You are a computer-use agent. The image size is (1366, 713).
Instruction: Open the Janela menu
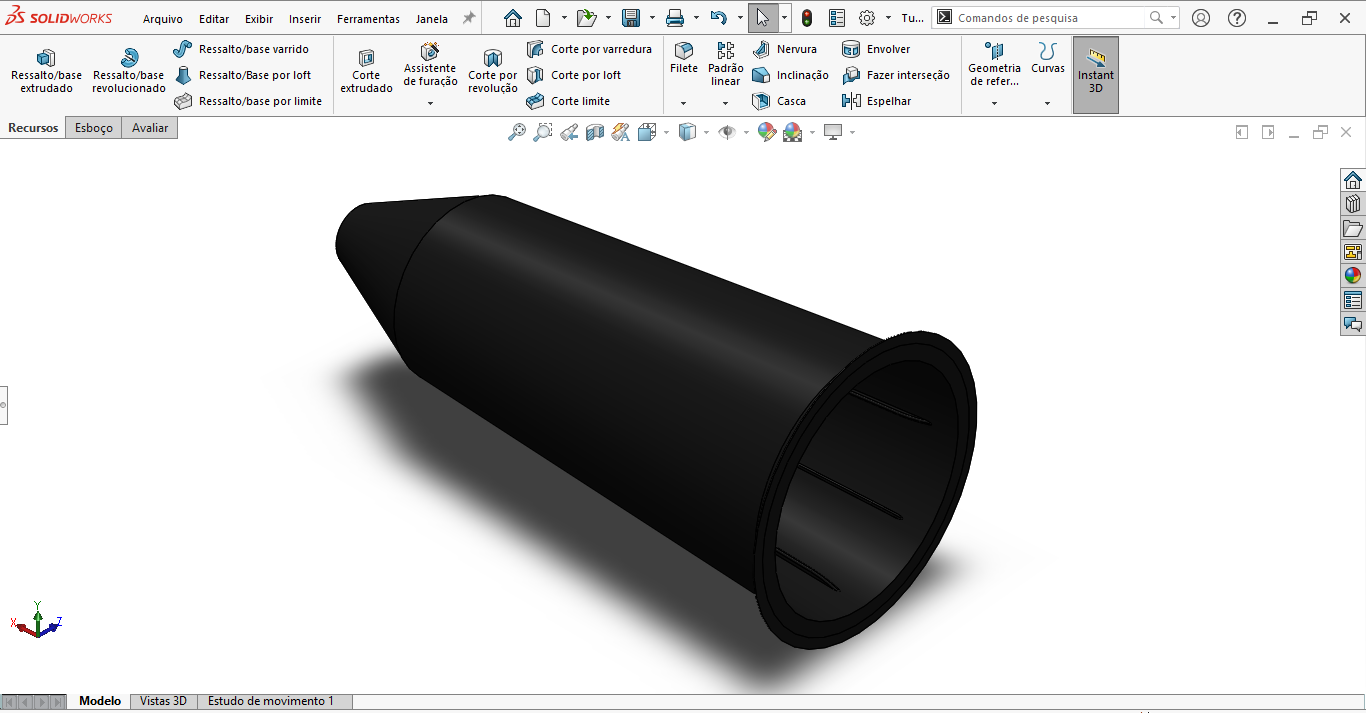432,19
